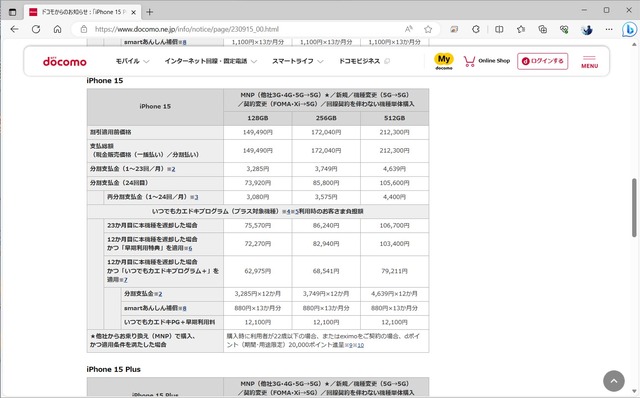The height and width of the screenshot is (398, 640).
Task: Select the 3,080円 re-installment cell
Action: click(258, 197)
